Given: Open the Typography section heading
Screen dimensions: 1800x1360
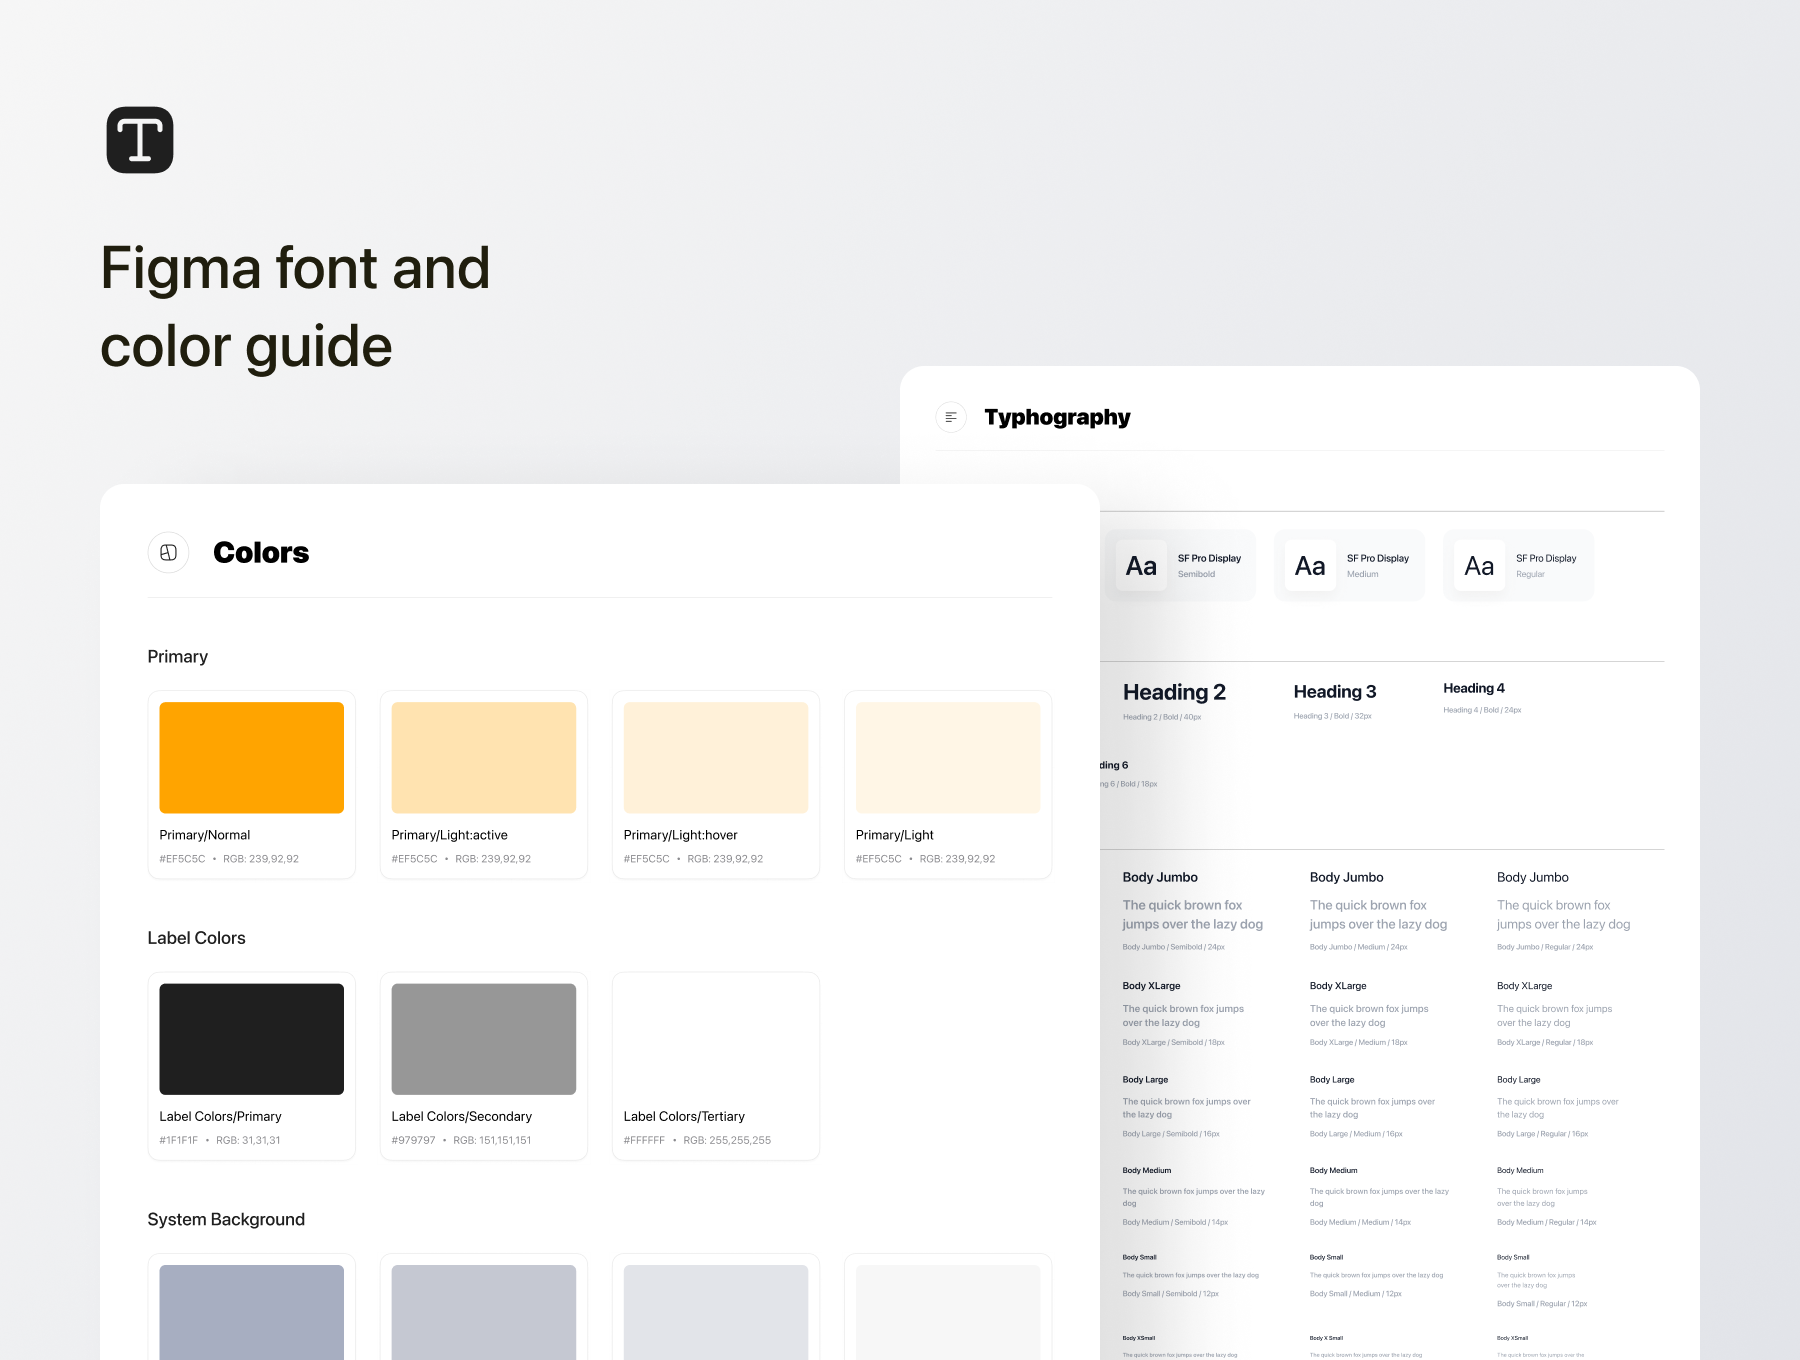Looking at the screenshot, I should tap(1057, 416).
